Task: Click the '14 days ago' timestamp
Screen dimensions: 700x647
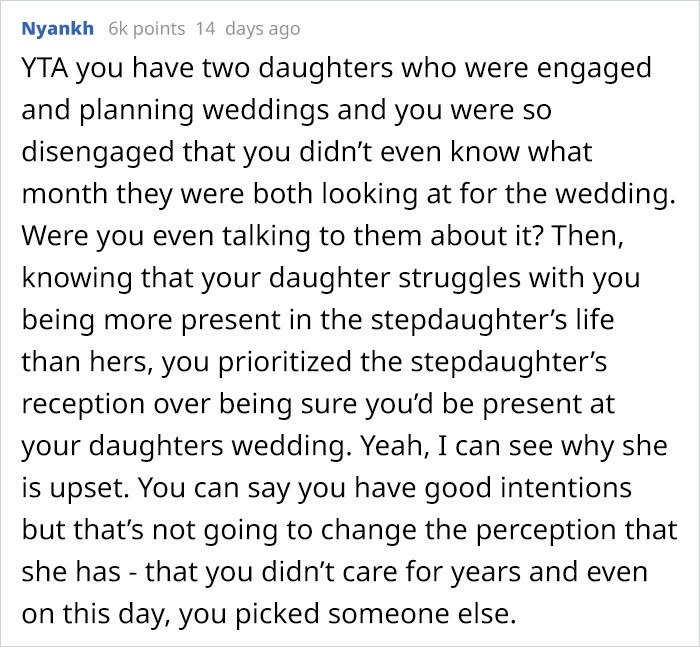Action: 247,29
